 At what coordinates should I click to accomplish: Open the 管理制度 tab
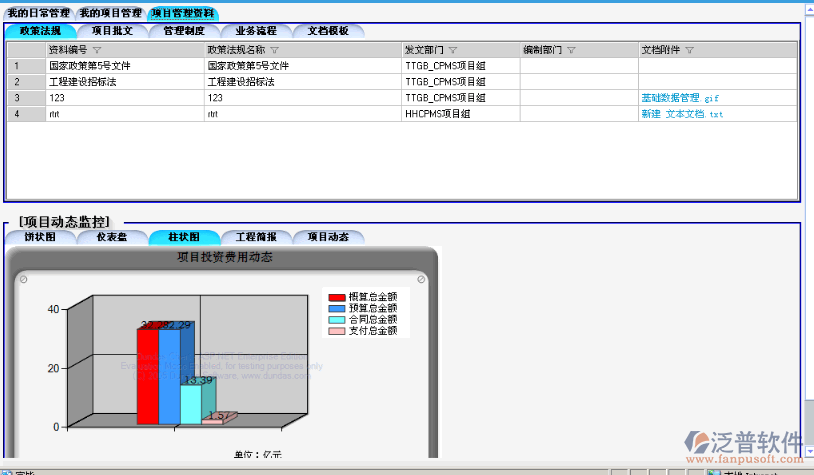[x=184, y=31]
